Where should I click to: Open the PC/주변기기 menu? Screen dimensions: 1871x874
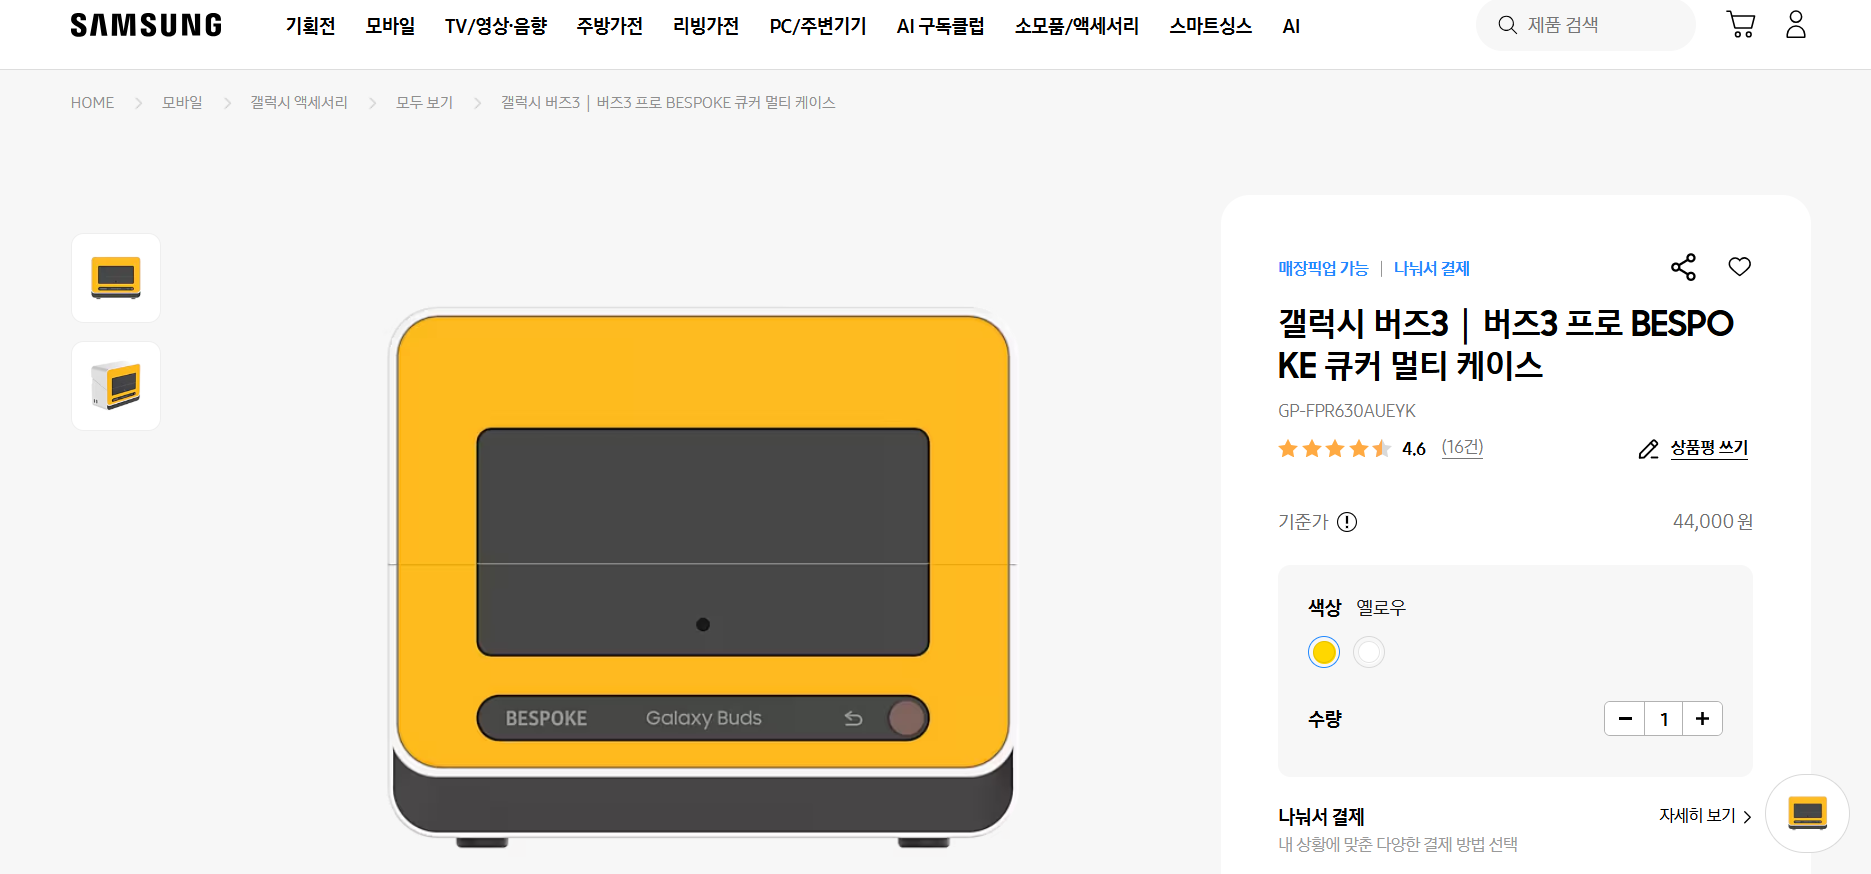(x=818, y=26)
